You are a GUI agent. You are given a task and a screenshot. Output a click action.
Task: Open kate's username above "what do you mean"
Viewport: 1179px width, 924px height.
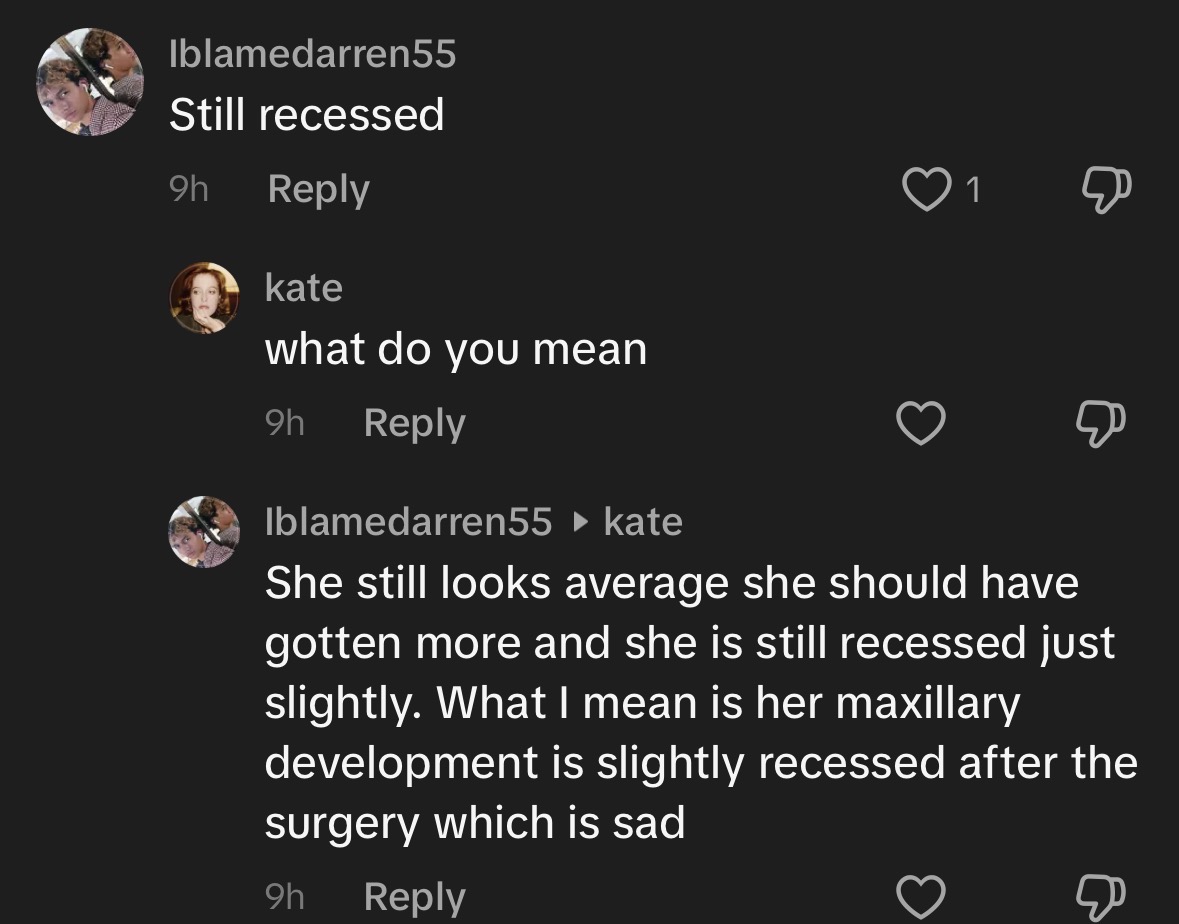(x=303, y=288)
